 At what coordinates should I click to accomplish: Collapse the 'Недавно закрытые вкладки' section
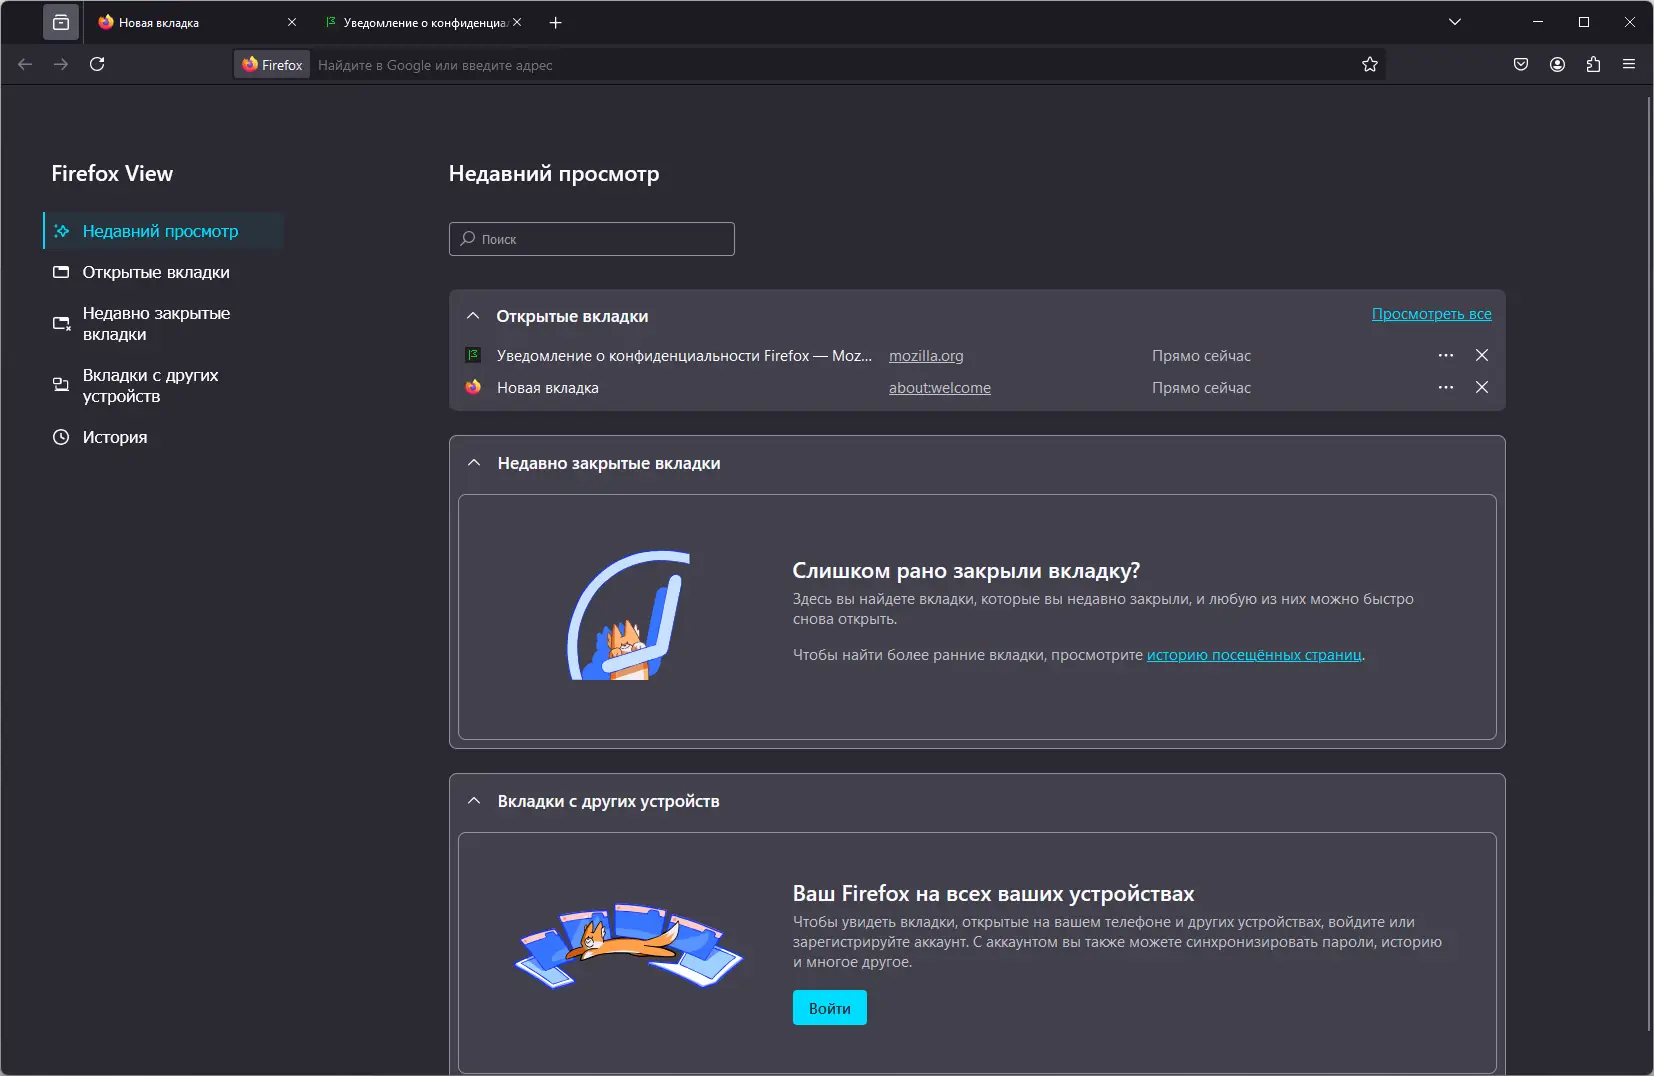pyautogui.click(x=474, y=463)
